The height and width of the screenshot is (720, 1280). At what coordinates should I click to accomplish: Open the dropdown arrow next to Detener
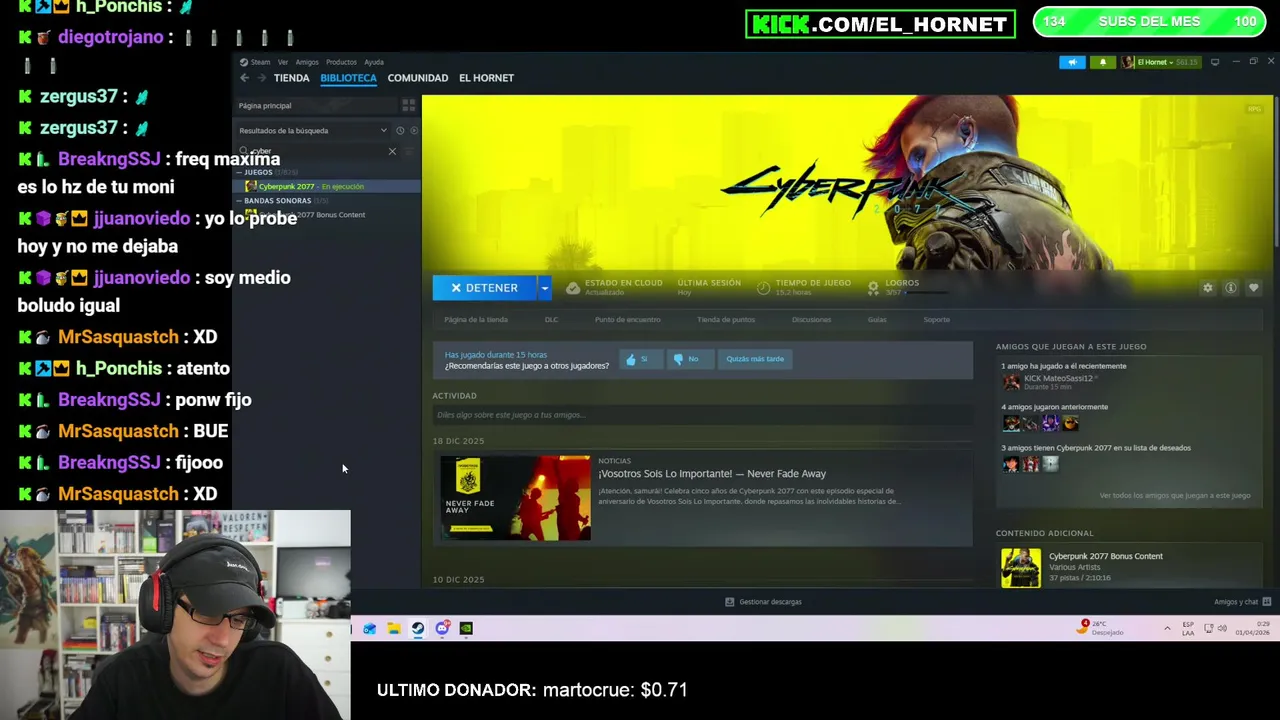[544, 288]
